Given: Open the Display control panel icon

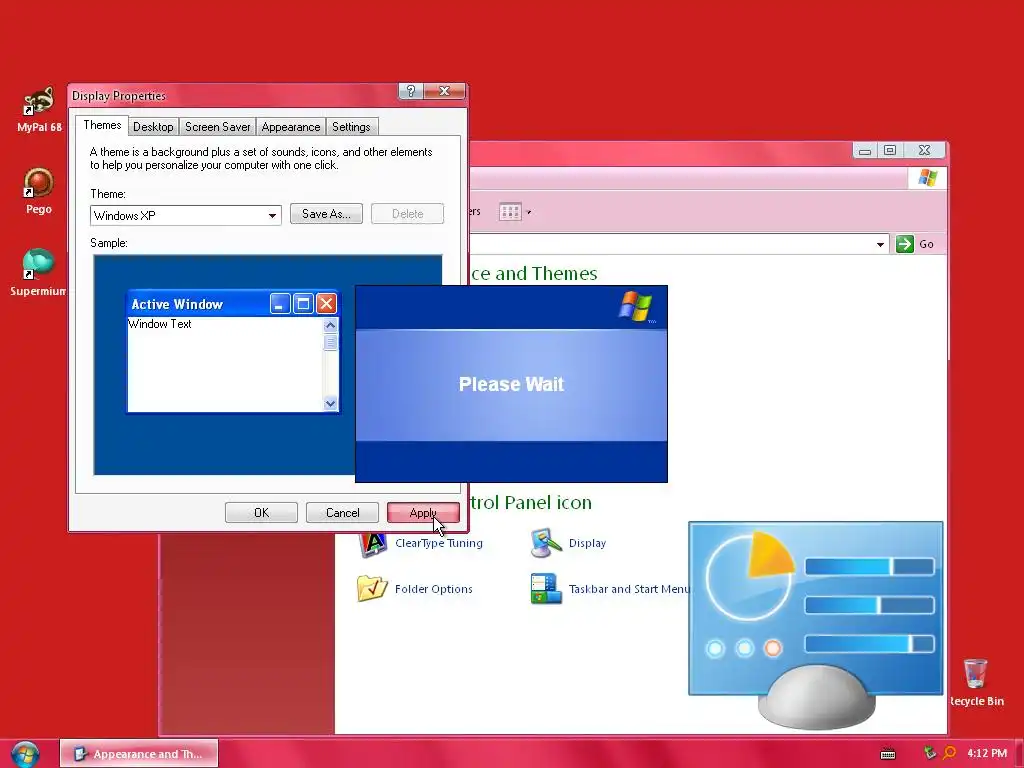Looking at the screenshot, I should [547, 543].
